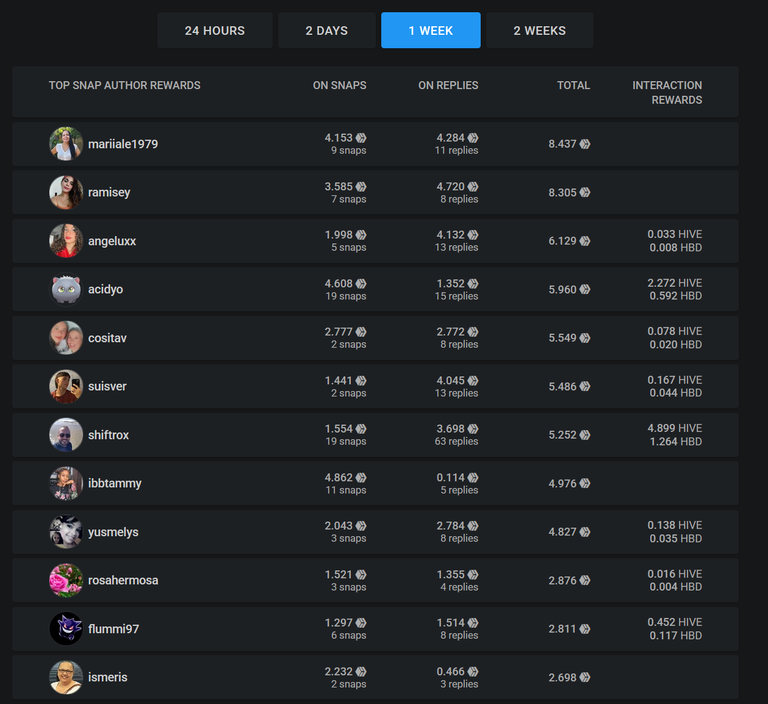The height and width of the screenshot is (704, 768).
Task: Switch to the 24 HOURS tab
Action: click(x=215, y=30)
